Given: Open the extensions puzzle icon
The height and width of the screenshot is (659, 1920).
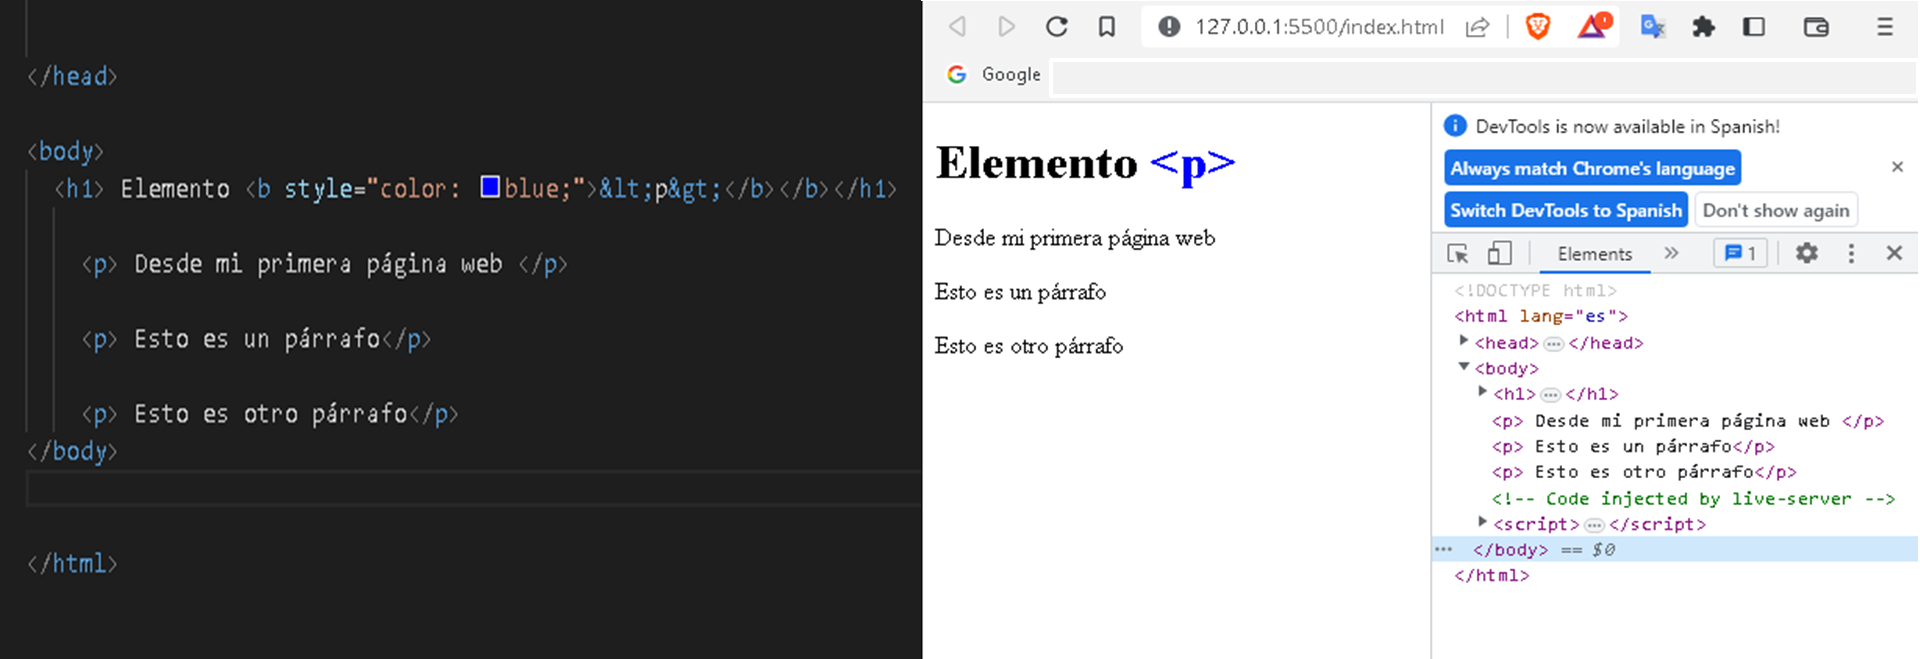Looking at the screenshot, I should (x=1703, y=27).
